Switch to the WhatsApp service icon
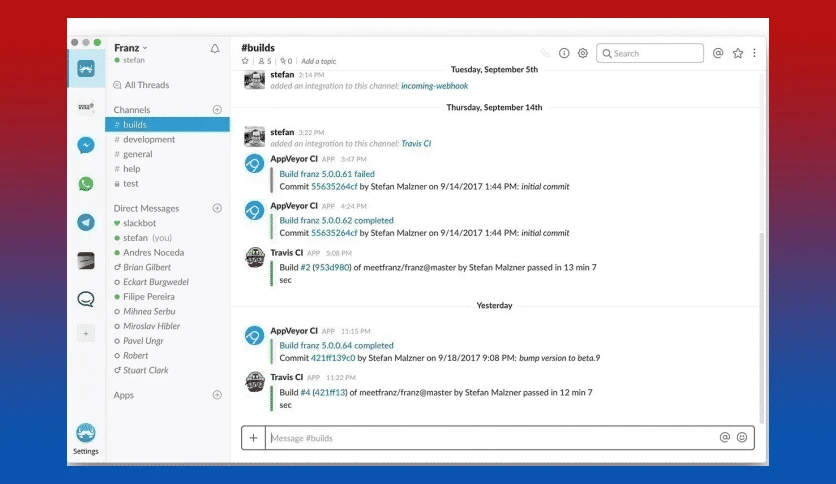Image resolution: width=836 pixels, height=484 pixels. tap(86, 184)
